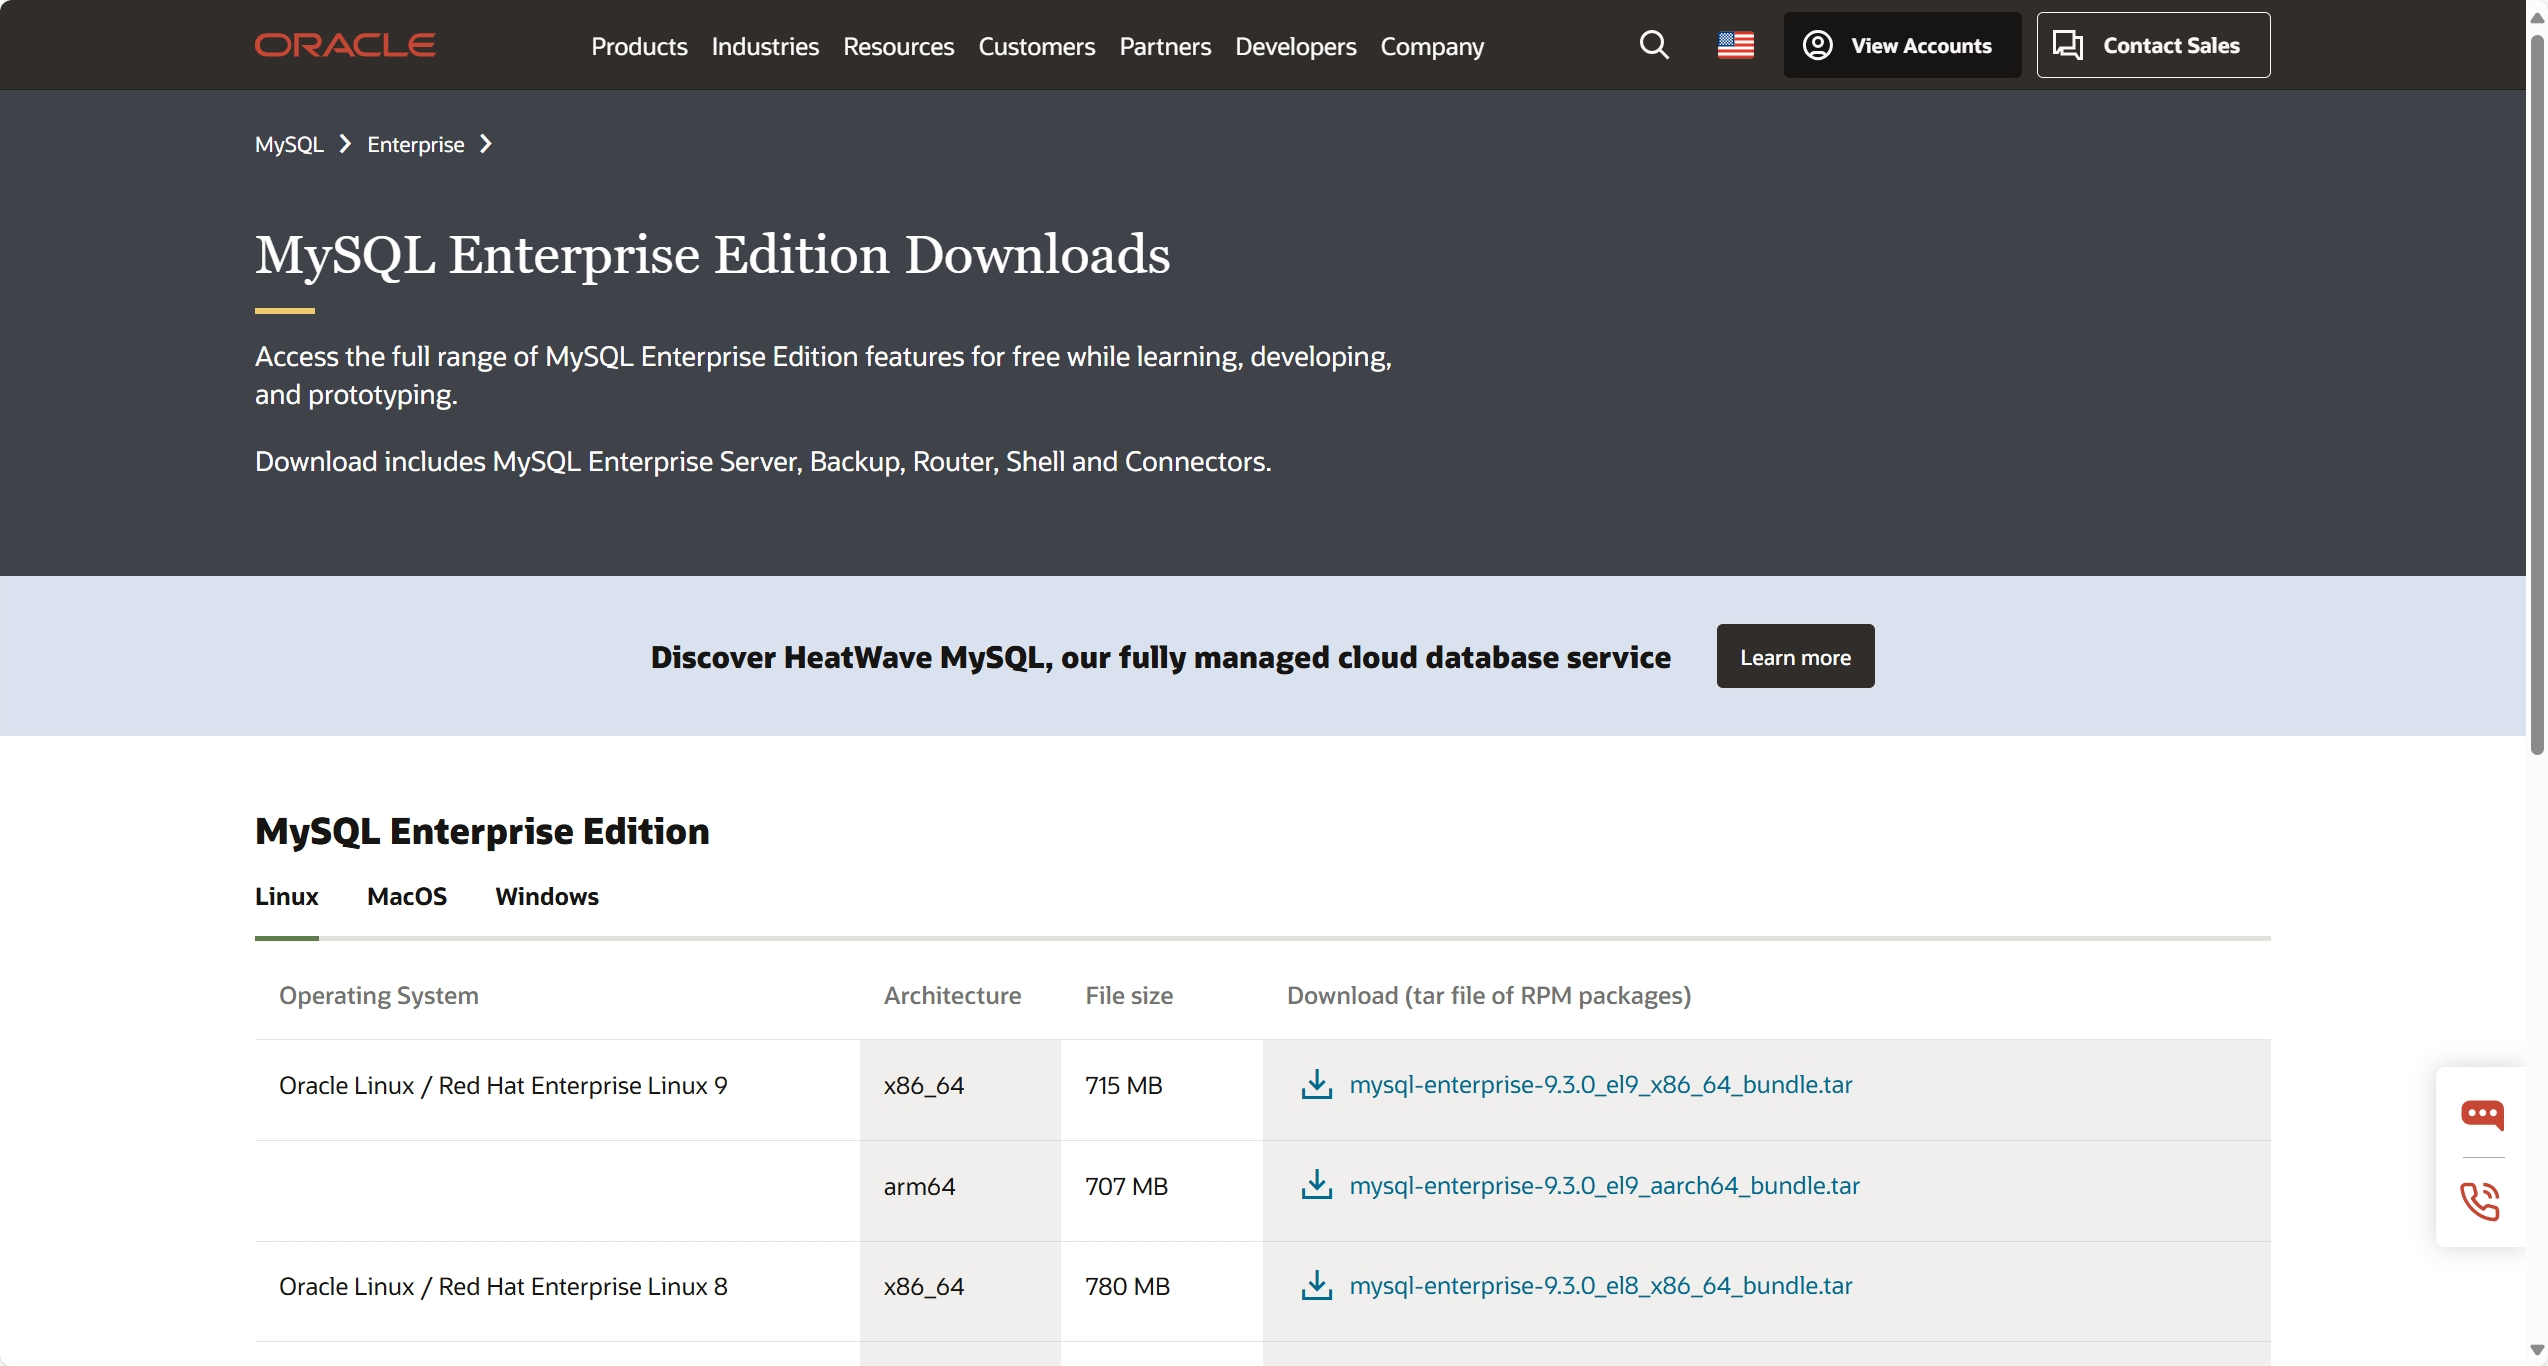The width and height of the screenshot is (2548, 1366).
Task: Expand the Industries navigation menu
Action: click(x=765, y=46)
